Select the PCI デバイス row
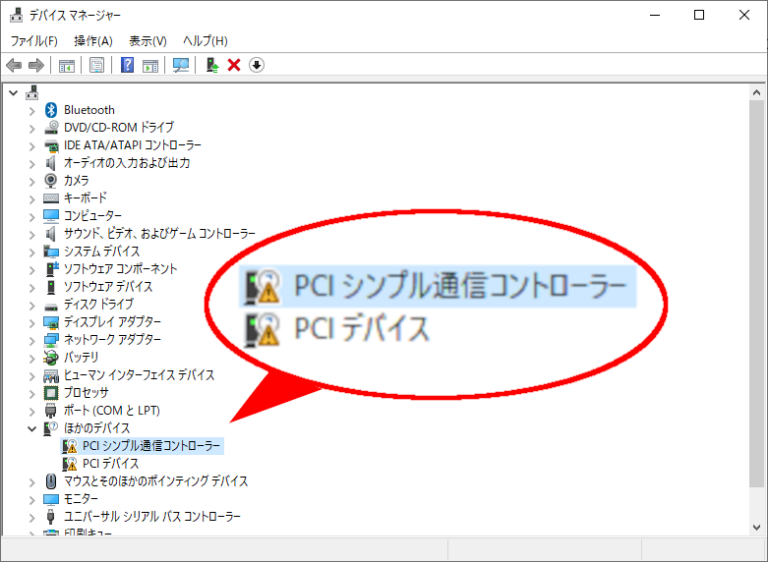 [x=100, y=464]
